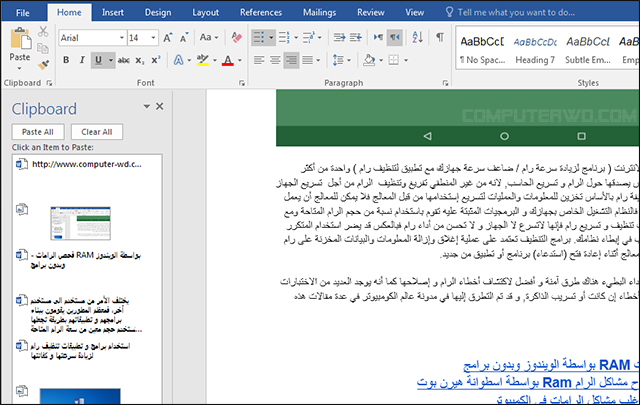This screenshot has height=405, width=640.
Task: Insert numbered list
Action: pyautogui.click(x=284, y=38)
